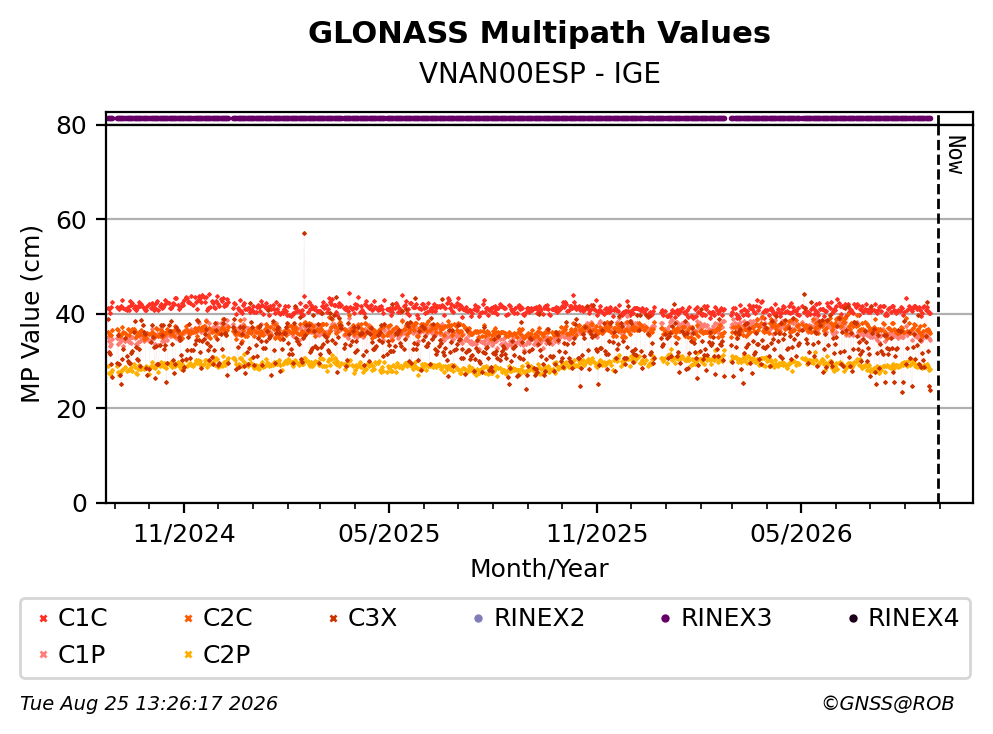
Task: Click the C3X outlier point near 57 cm
Action: tap(304, 234)
